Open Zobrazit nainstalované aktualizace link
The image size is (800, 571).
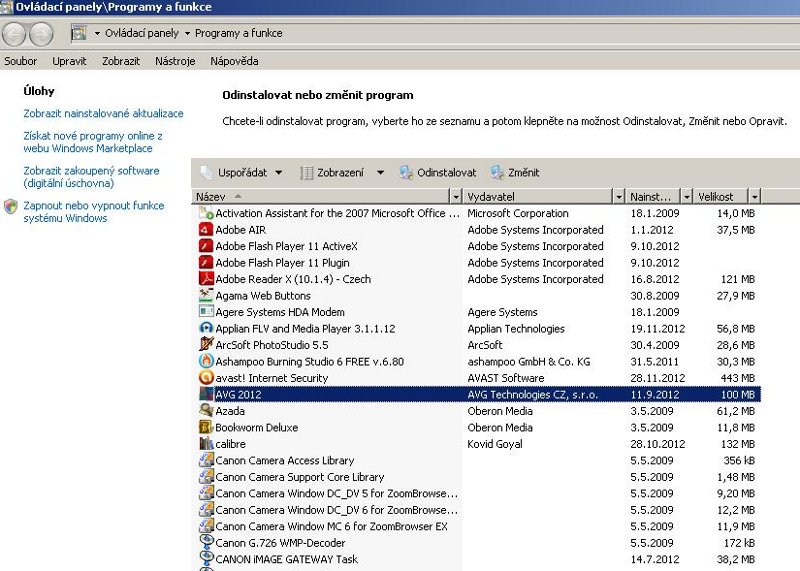(103, 114)
